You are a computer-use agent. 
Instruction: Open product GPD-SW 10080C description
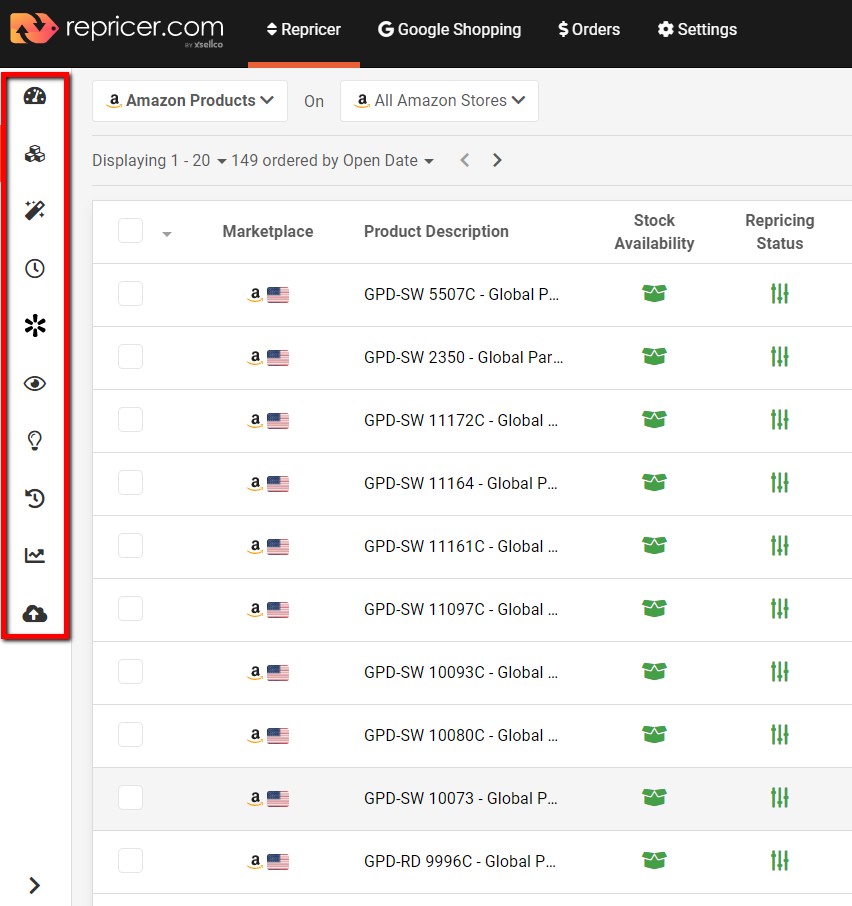(x=461, y=735)
